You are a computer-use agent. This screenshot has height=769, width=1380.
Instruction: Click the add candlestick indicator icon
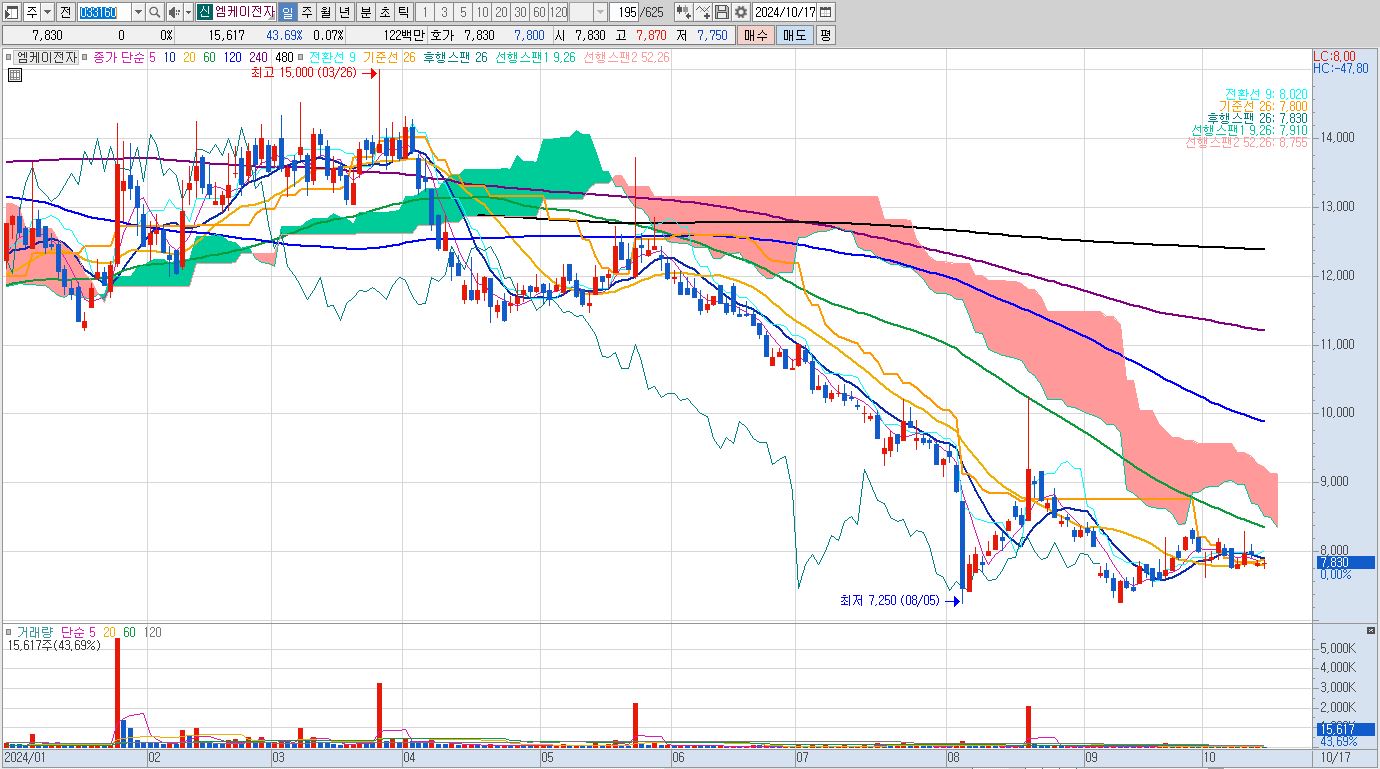point(683,12)
